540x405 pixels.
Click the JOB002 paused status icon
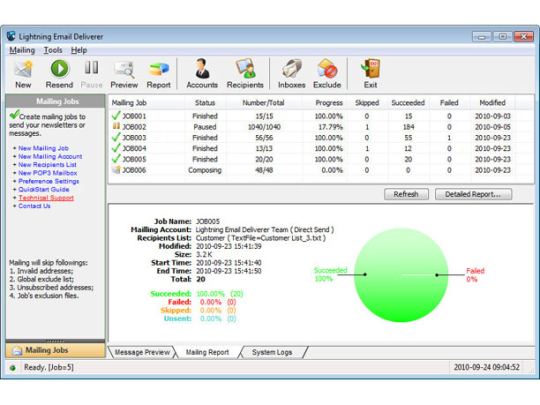coord(116,126)
